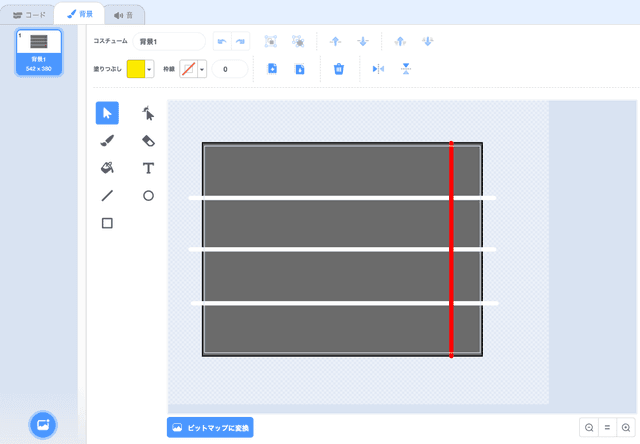Select the arrow Select tool
Image resolution: width=640 pixels, height=444 pixels.
point(107,113)
